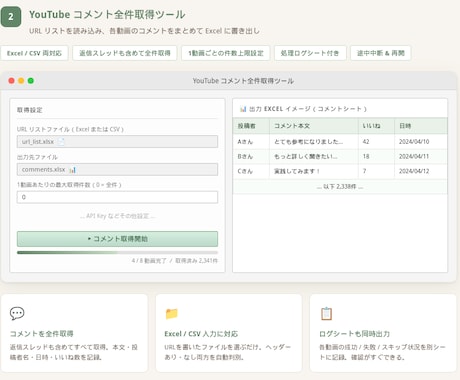Click the window title bar text
This screenshot has height=380, width=460.
pyautogui.click(x=243, y=81)
